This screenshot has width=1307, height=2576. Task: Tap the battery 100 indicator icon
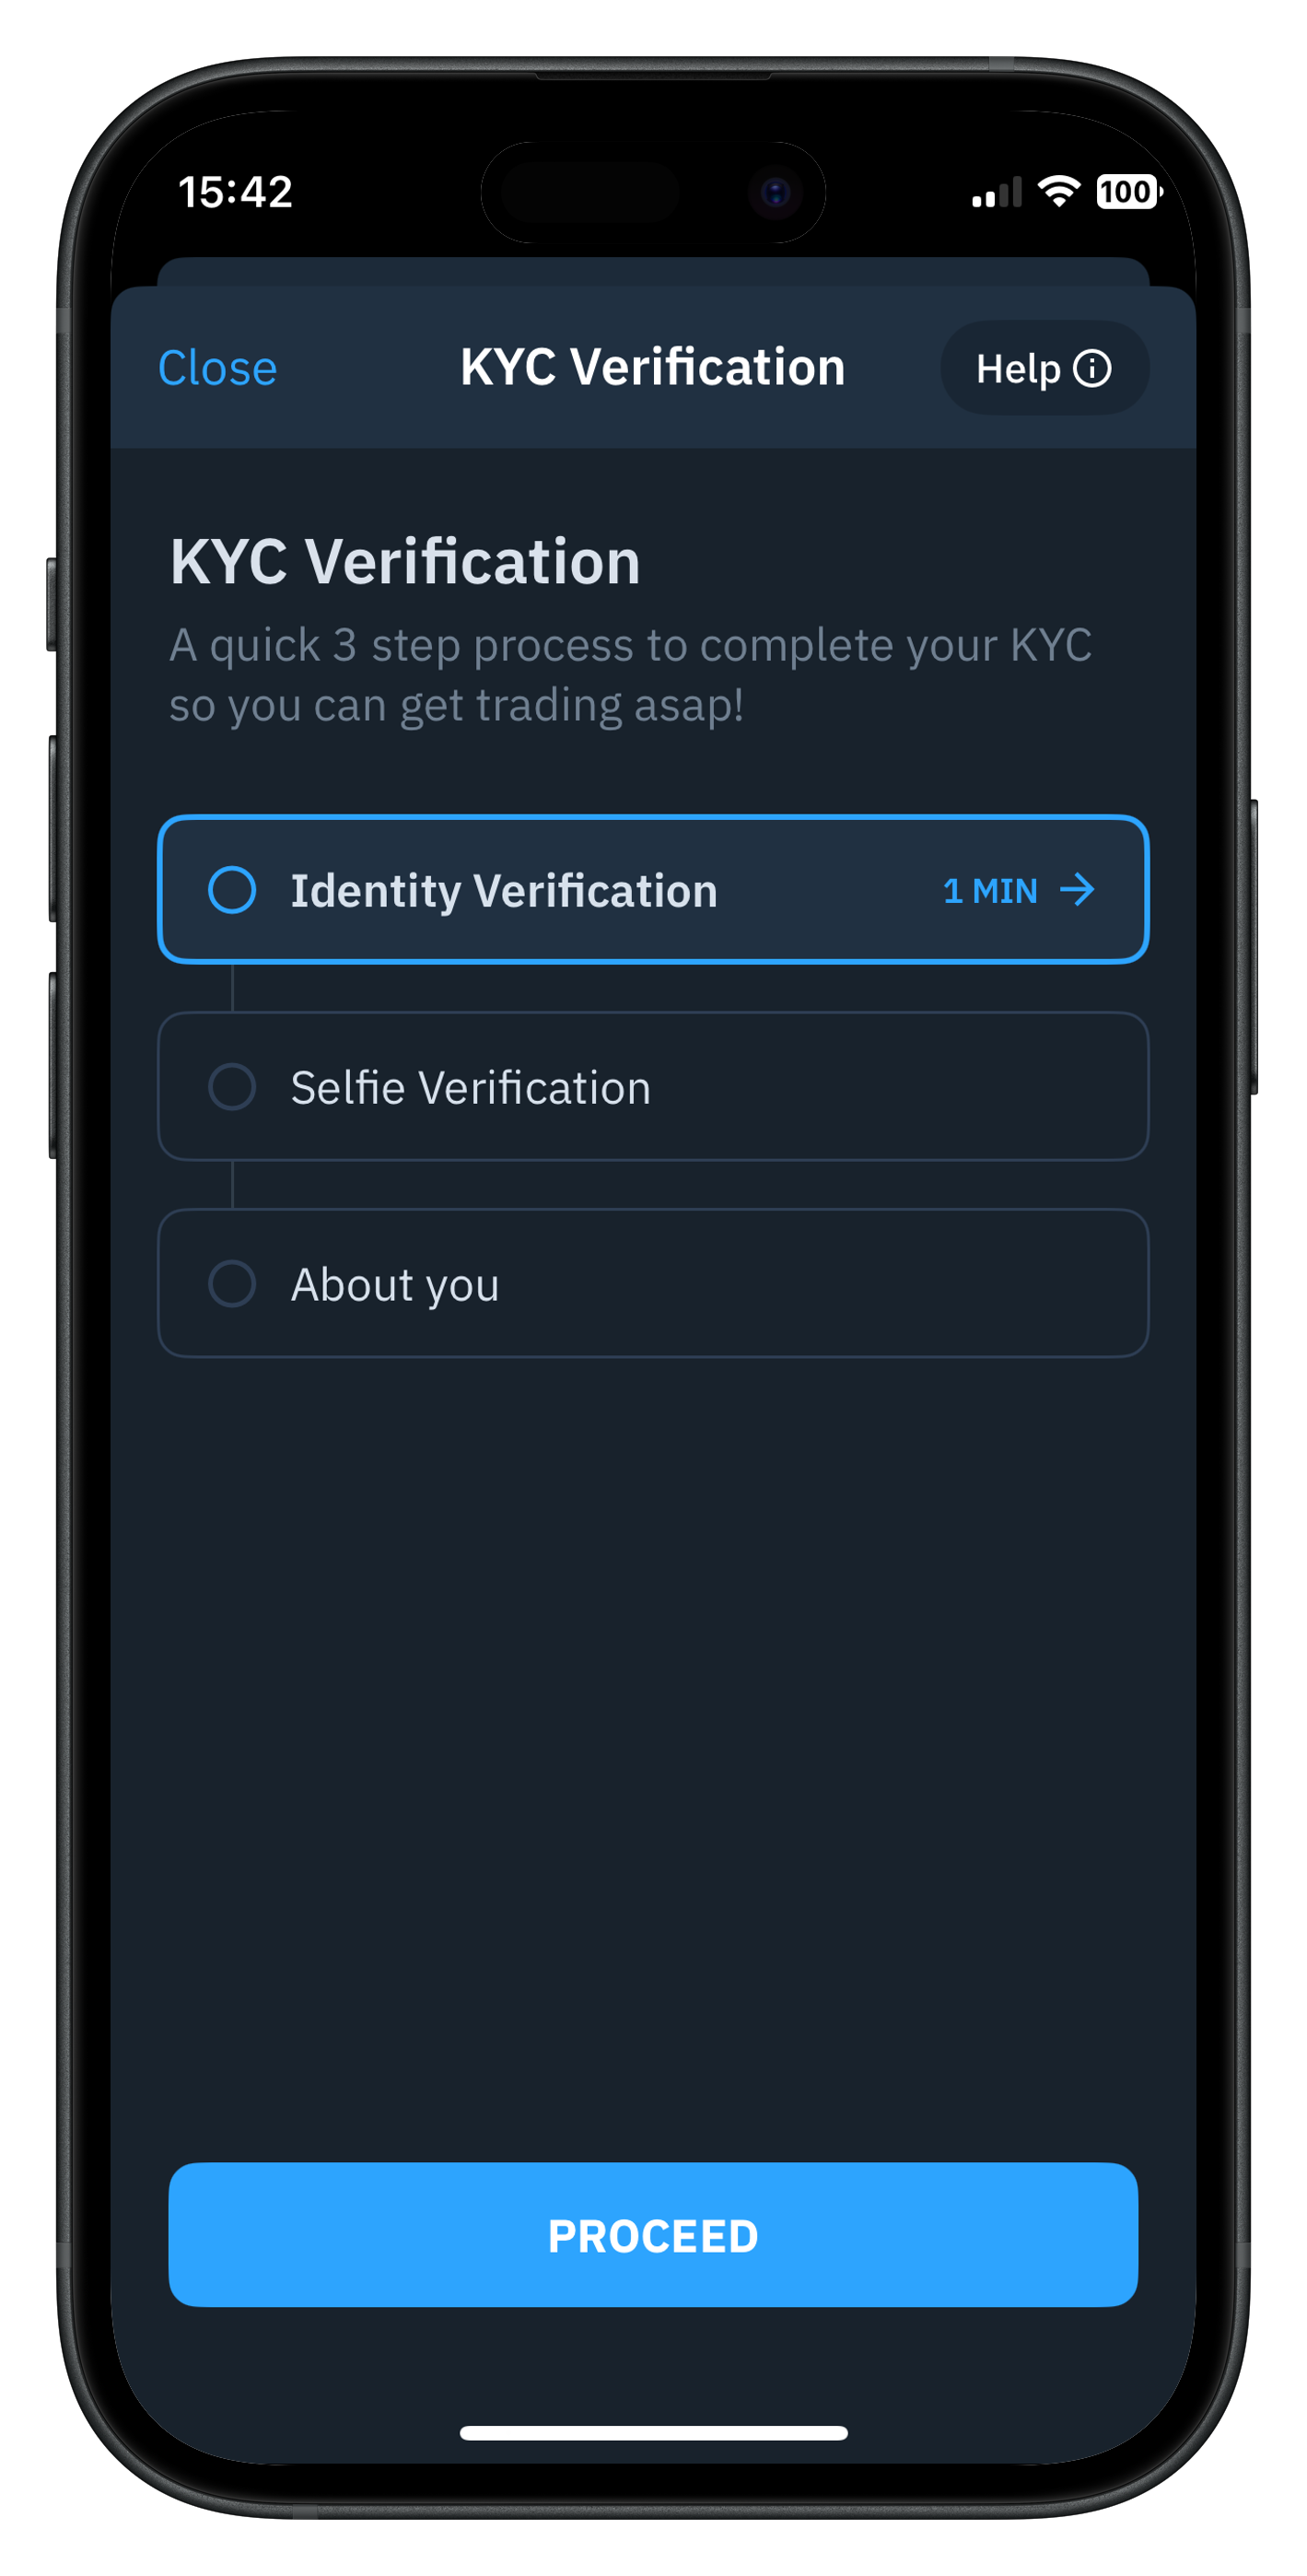pos(1128,191)
